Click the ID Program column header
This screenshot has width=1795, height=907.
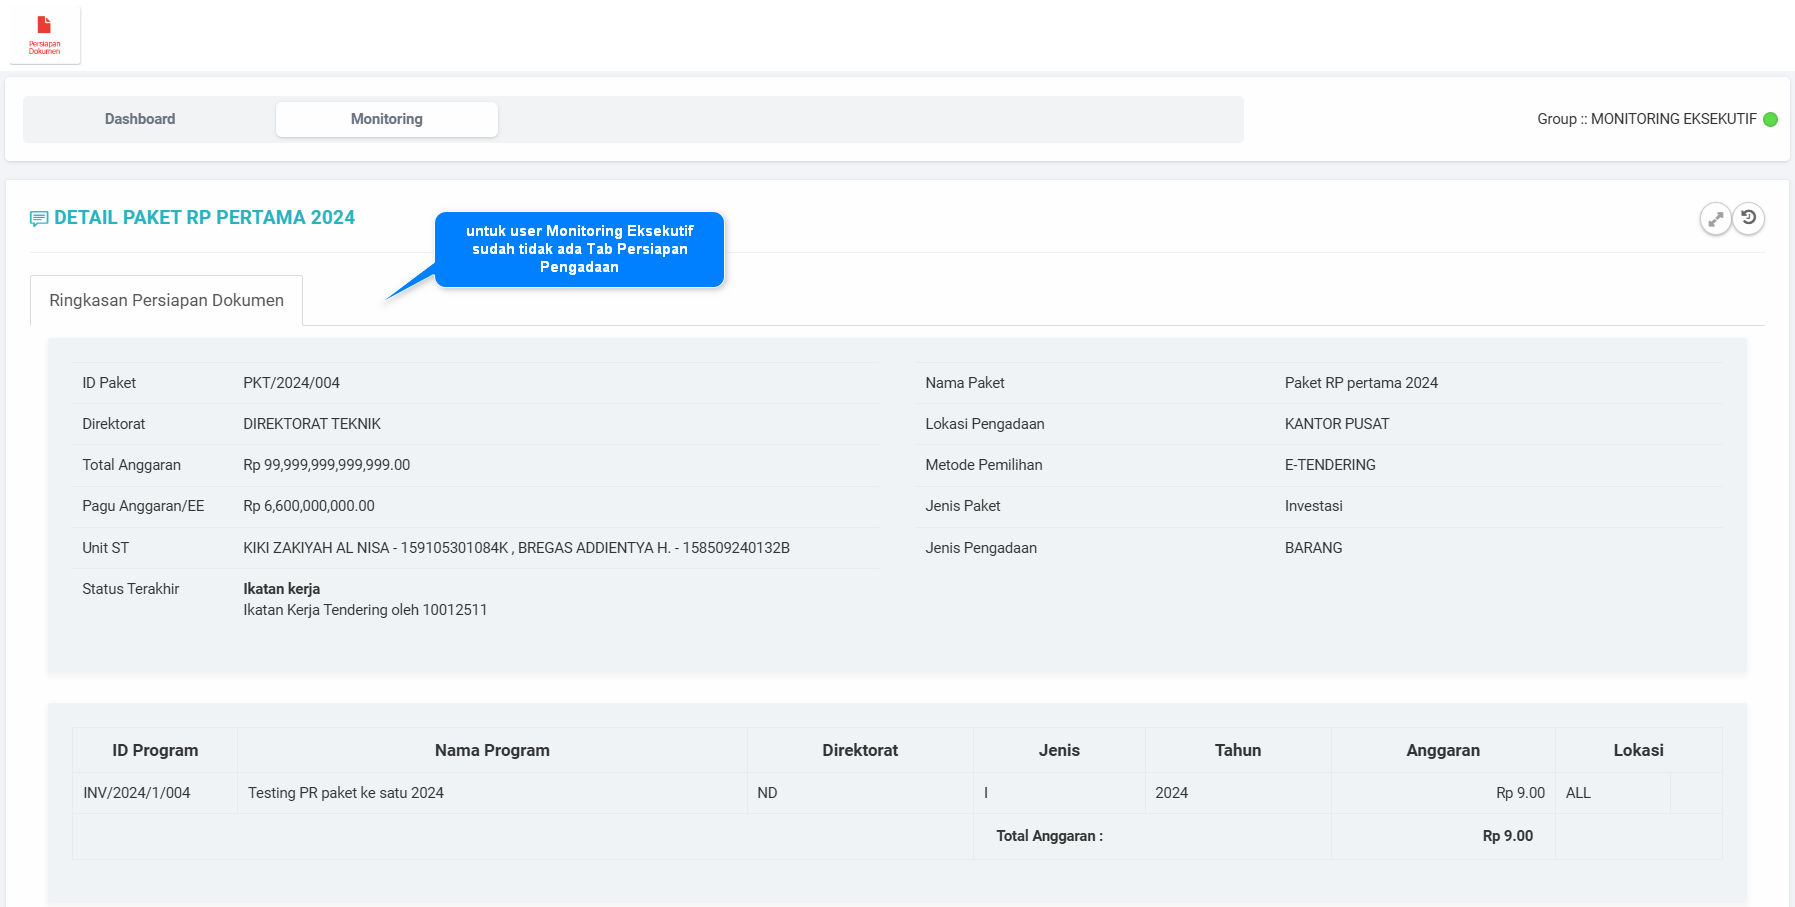[x=155, y=750]
